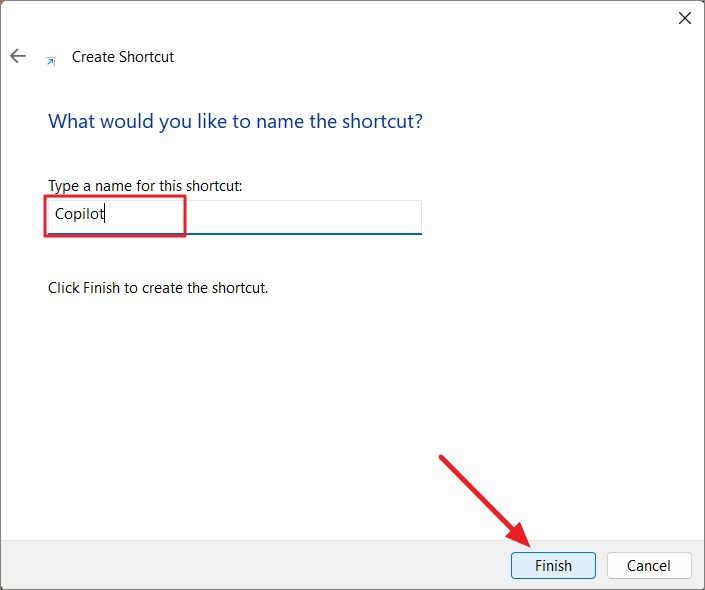
Task: Cancel the shortcut creation
Action: pos(649,565)
